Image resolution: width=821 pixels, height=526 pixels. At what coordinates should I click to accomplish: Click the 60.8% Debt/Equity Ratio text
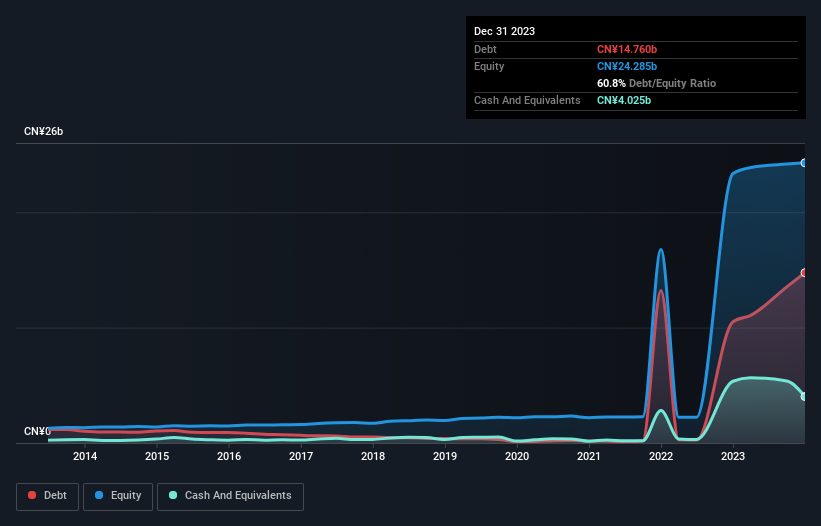pyautogui.click(x=656, y=83)
